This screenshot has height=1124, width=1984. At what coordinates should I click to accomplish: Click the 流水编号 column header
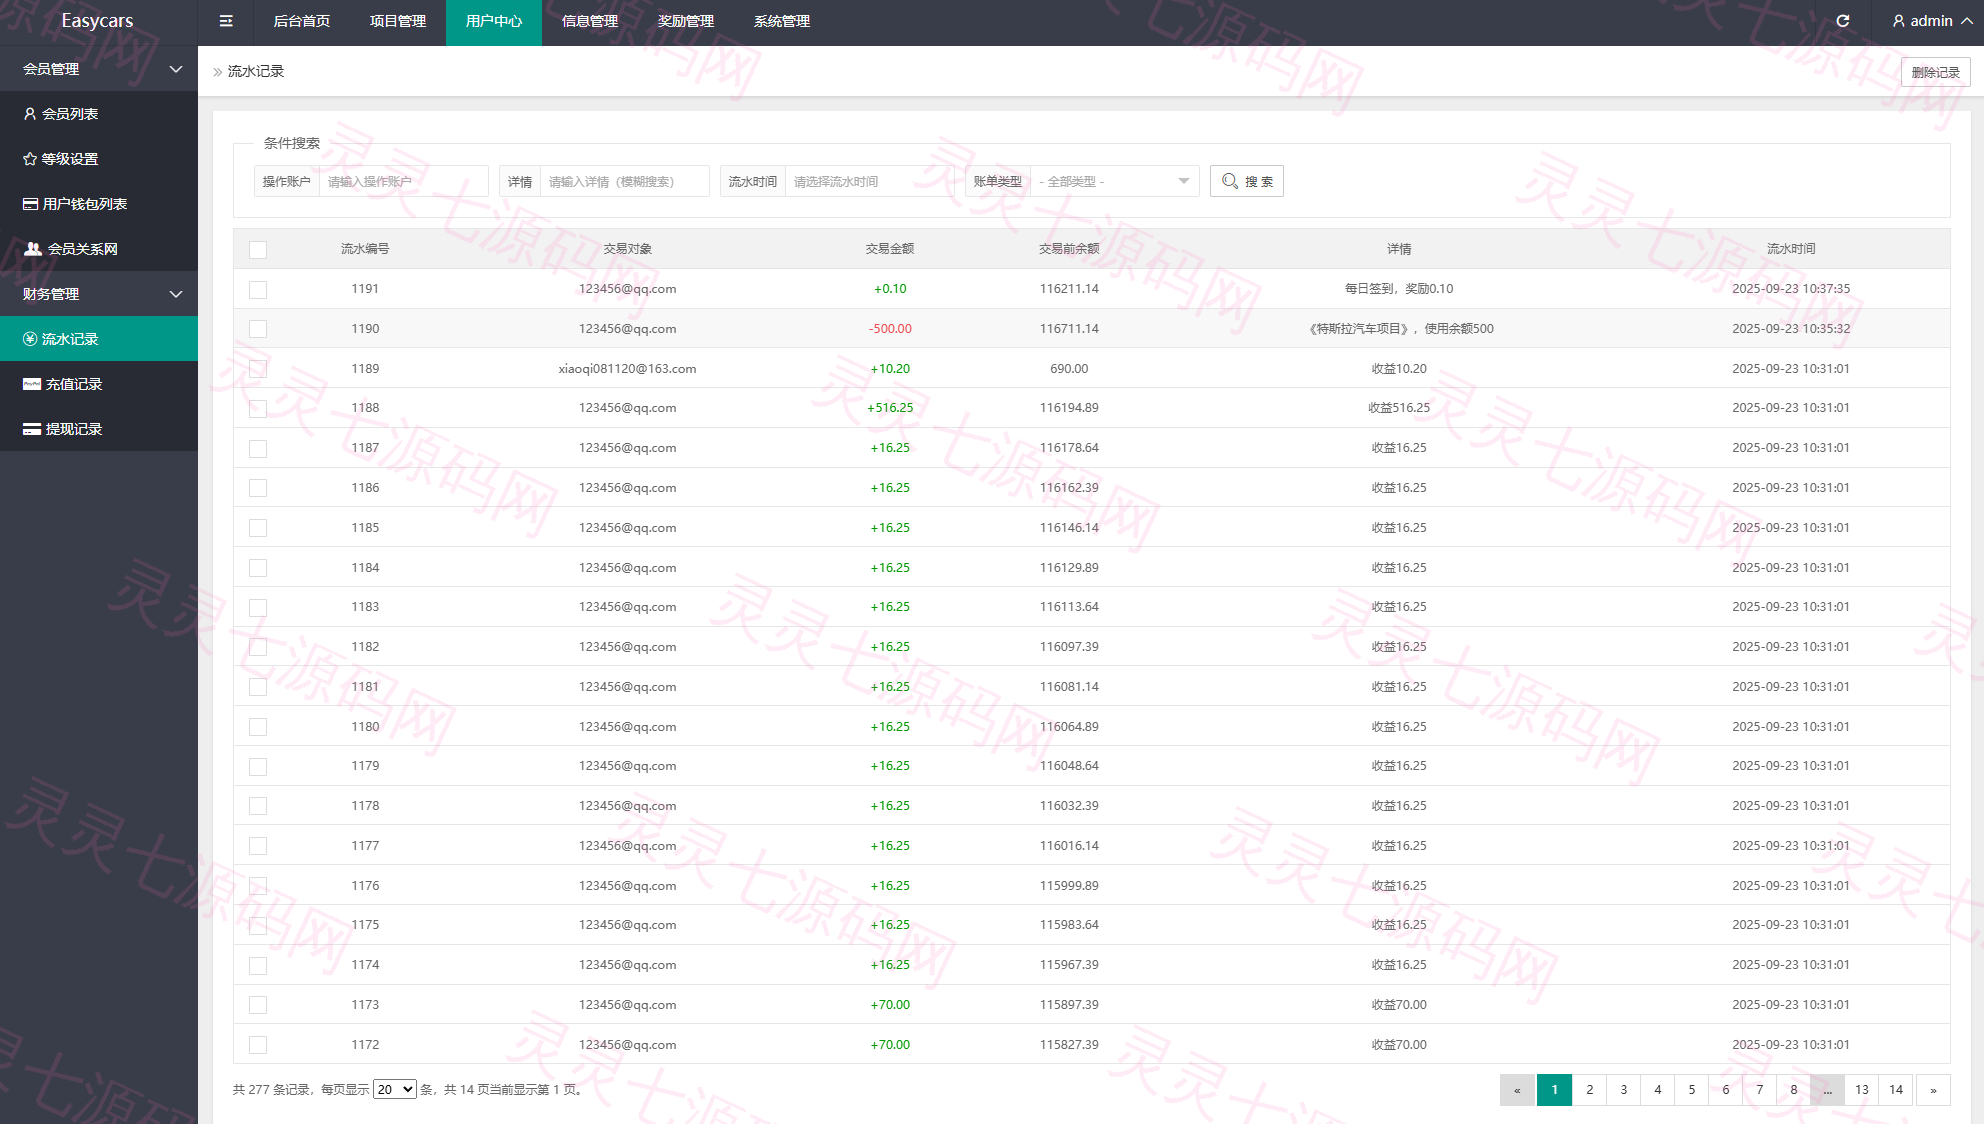click(365, 249)
